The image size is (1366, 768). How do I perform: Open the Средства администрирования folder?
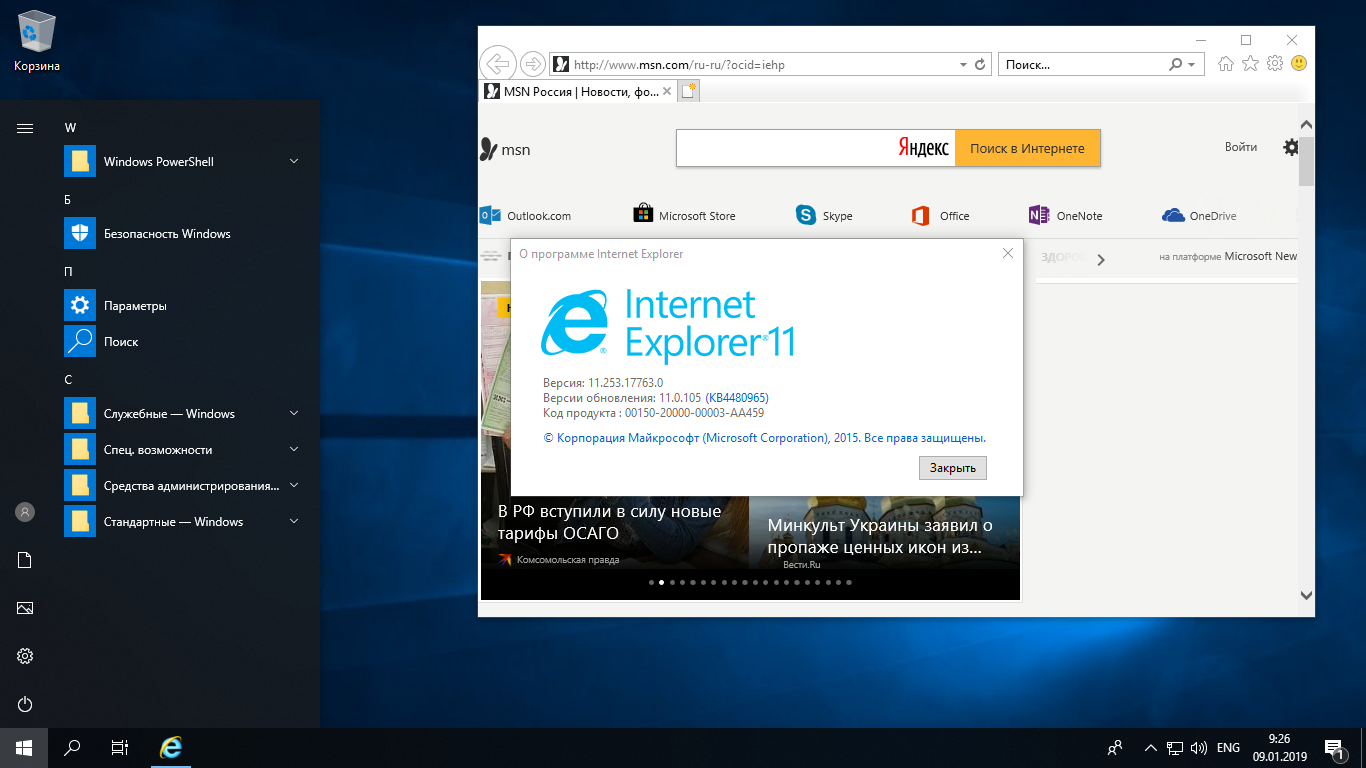[x=183, y=486]
